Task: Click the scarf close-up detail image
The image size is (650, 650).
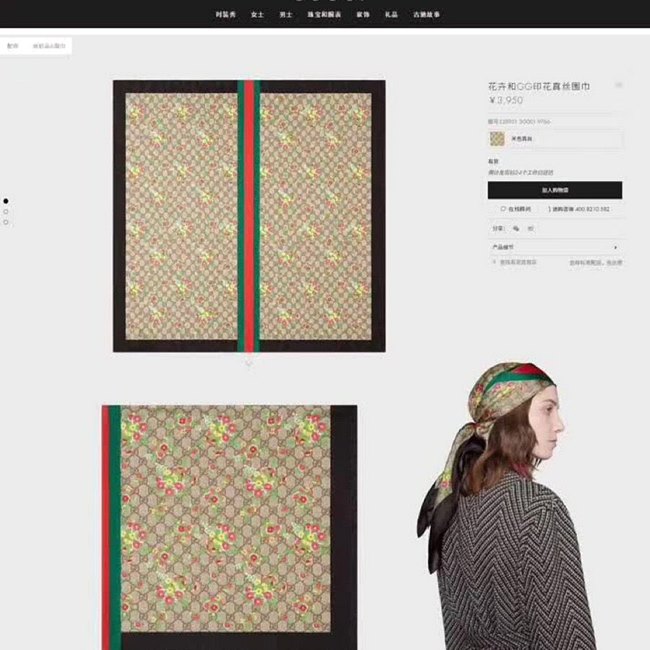Action: 229,527
